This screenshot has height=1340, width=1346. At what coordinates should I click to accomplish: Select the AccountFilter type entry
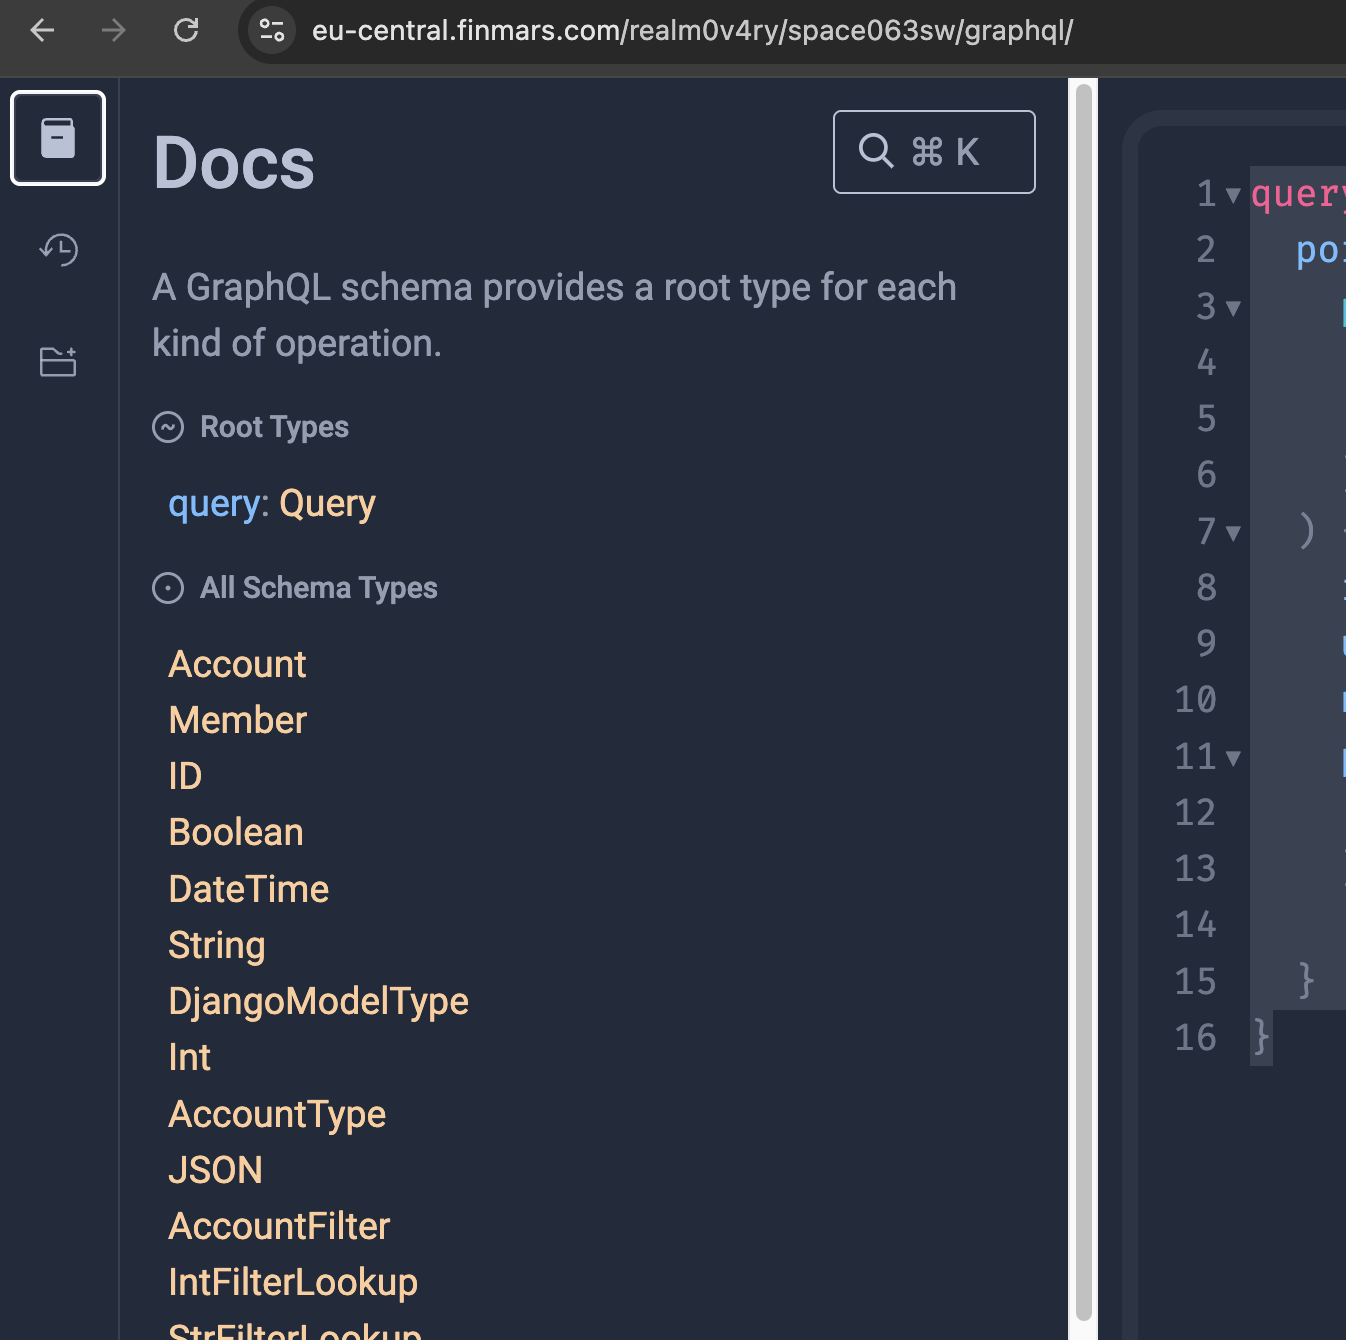(279, 1226)
